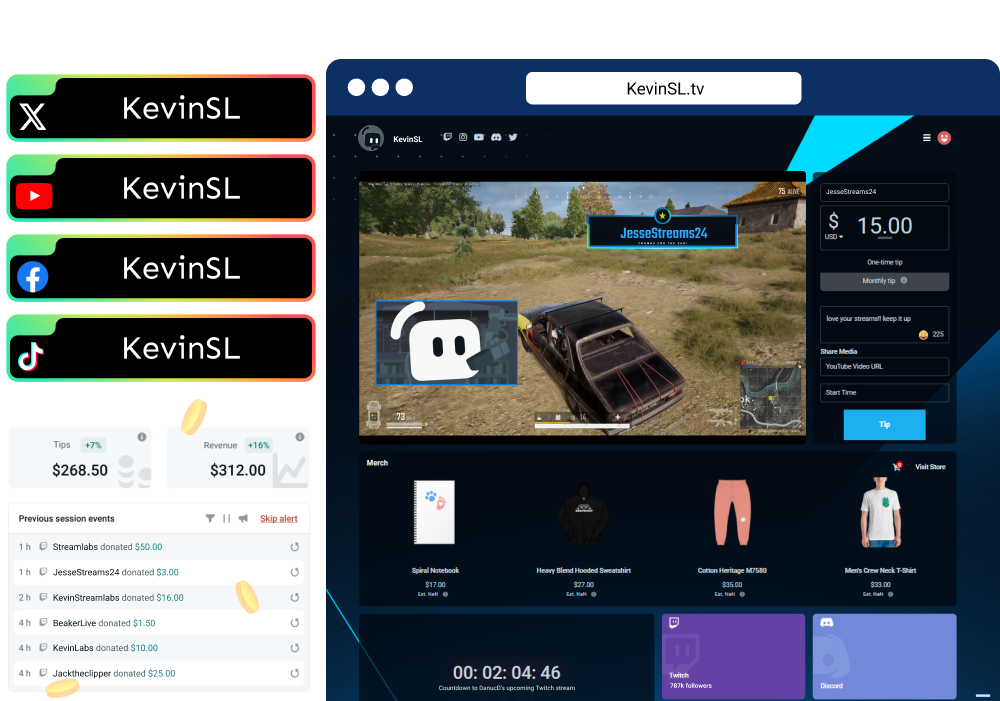The image size is (1000, 701).
Task: Open the Discord tile
Action: (884, 656)
